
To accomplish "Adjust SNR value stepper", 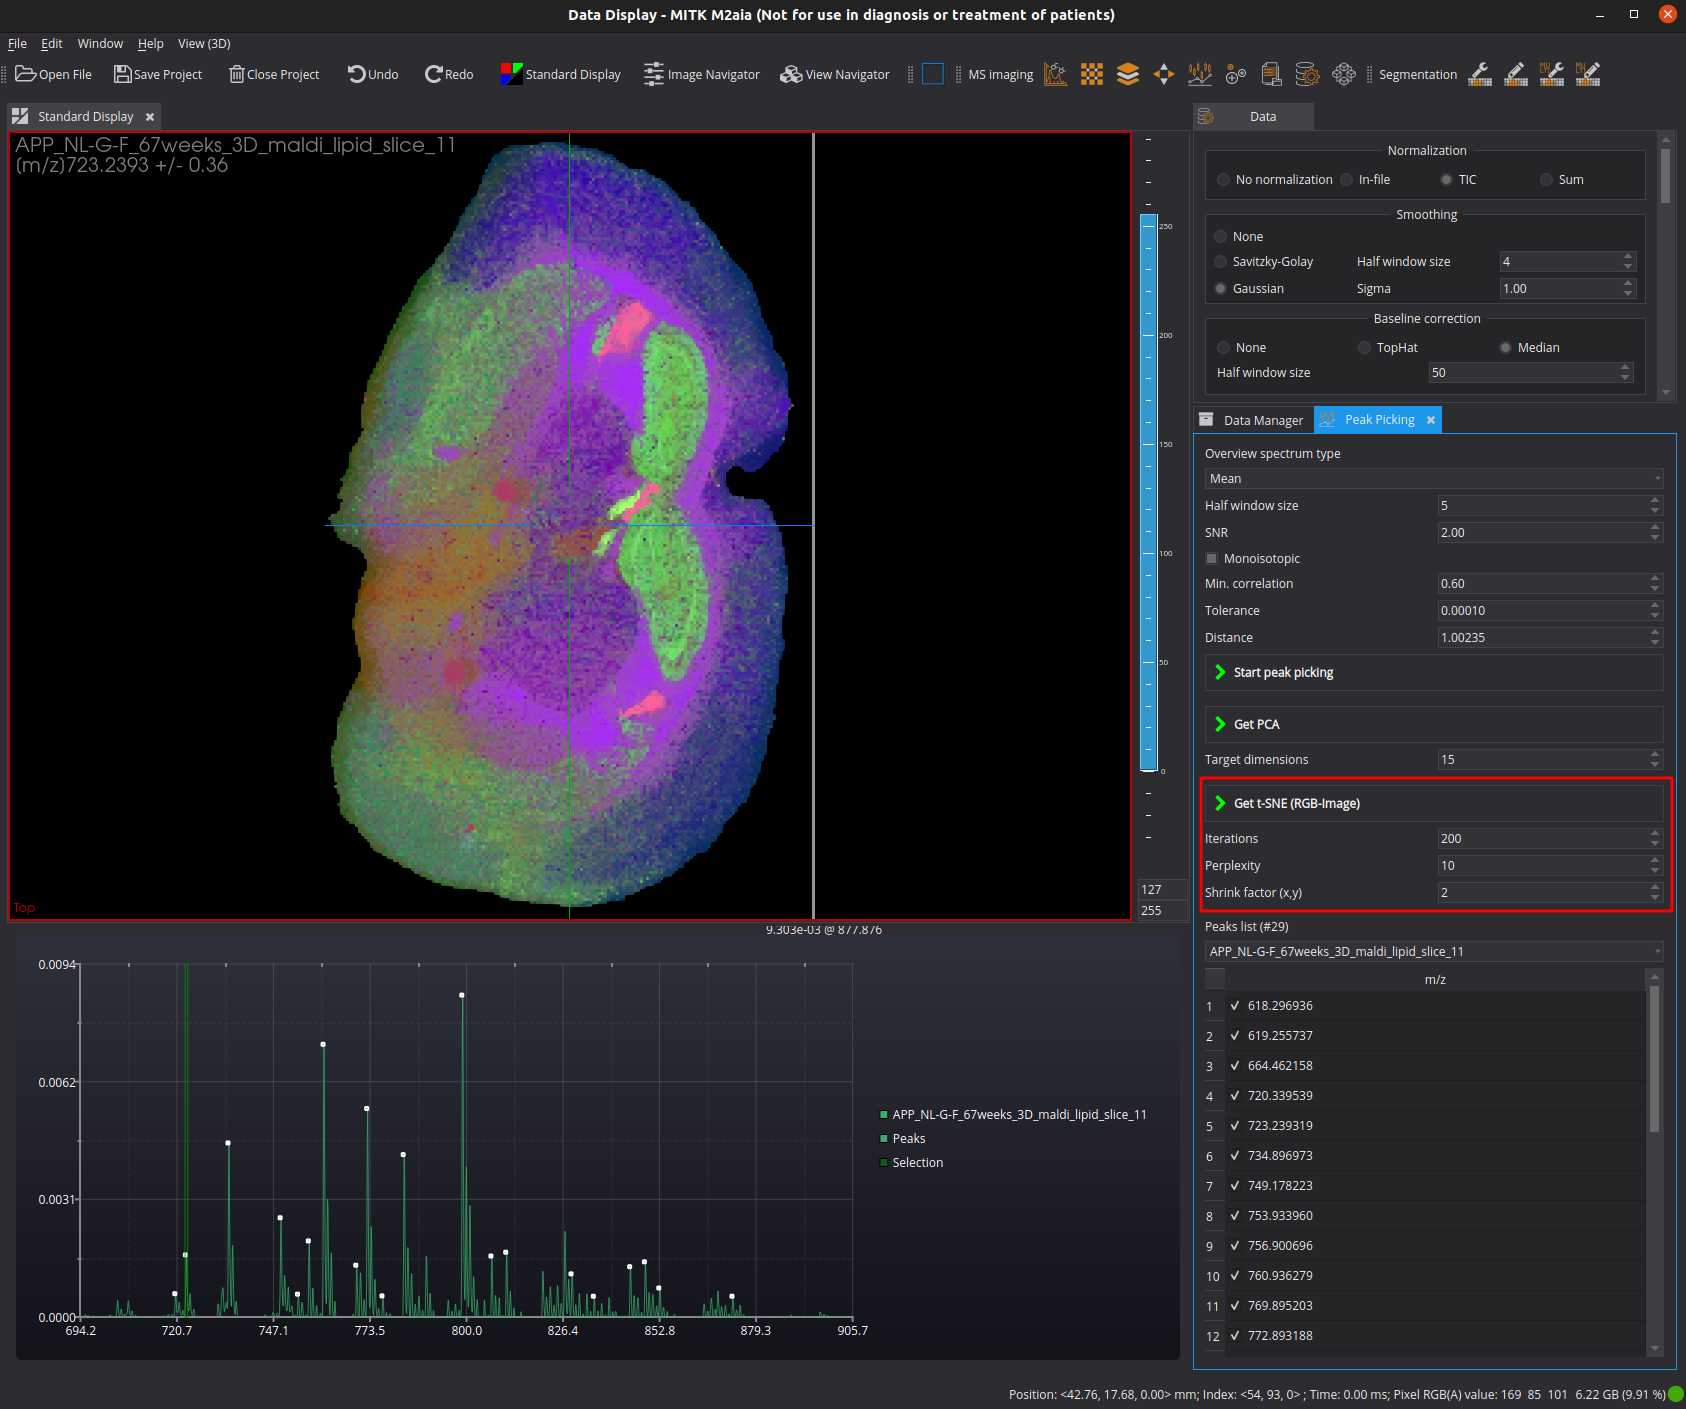I will pyautogui.click(x=1655, y=533).
